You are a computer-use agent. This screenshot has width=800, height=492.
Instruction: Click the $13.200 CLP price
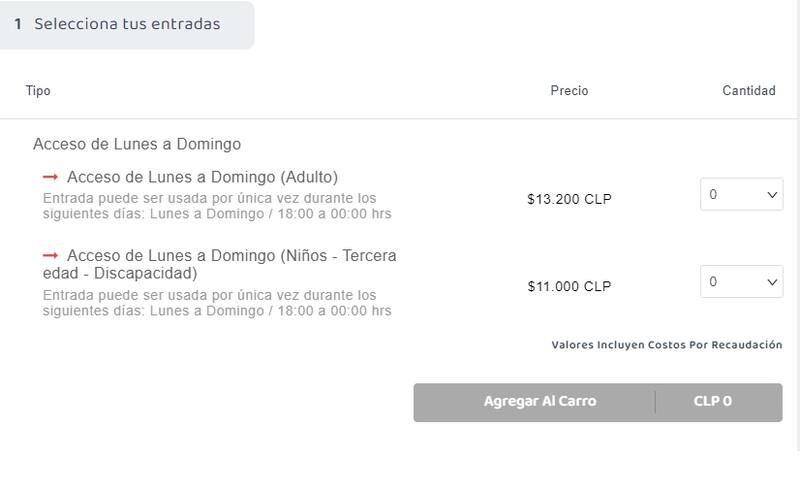point(569,199)
